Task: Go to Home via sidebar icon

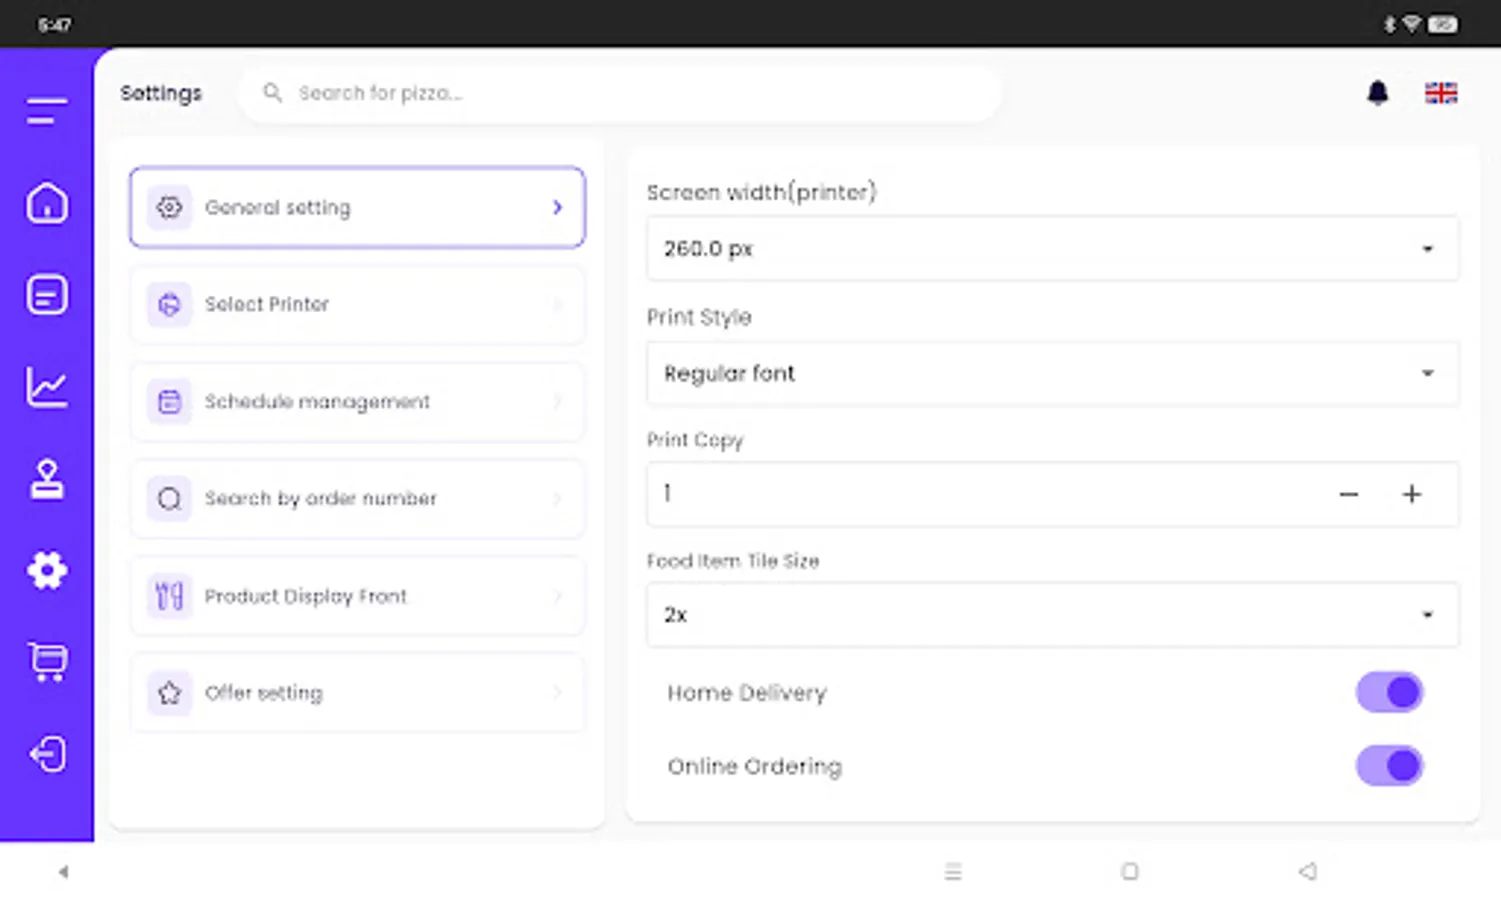Action: 47,203
